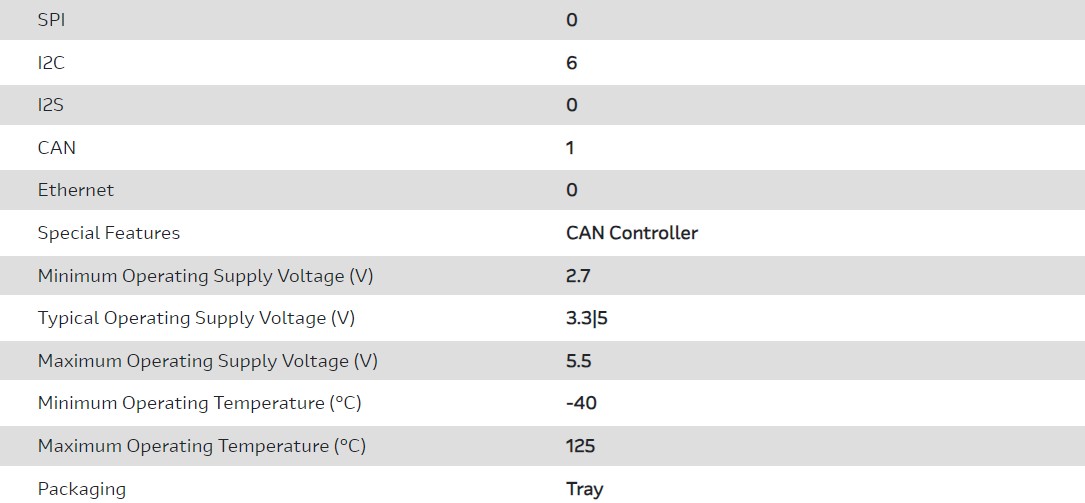Click the 125 temperature value
Viewport: 1085px width, 503px height.
(581, 446)
